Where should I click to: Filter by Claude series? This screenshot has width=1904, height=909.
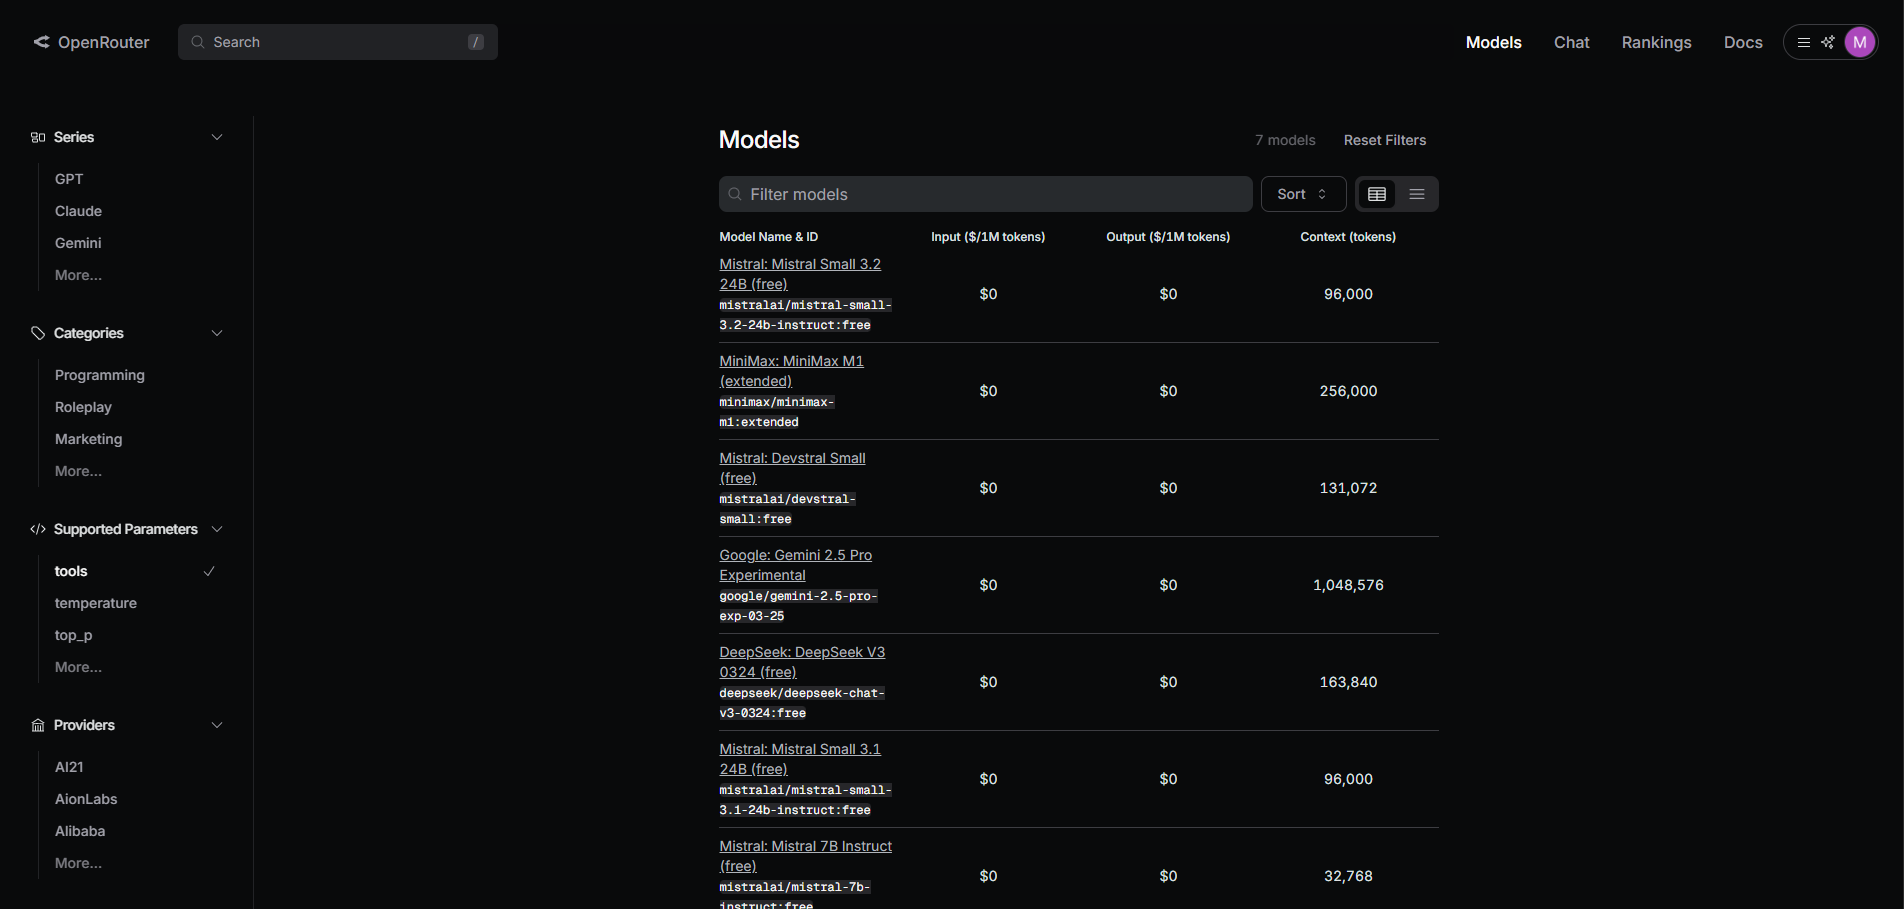point(78,211)
